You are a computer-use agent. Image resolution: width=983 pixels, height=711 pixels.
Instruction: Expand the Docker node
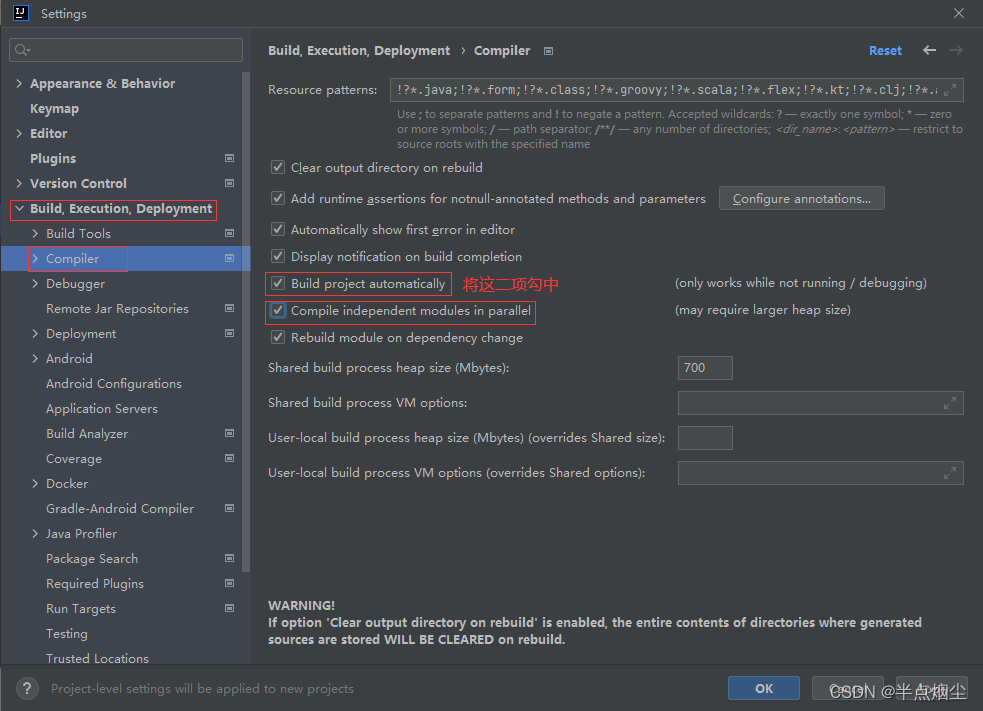point(35,483)
